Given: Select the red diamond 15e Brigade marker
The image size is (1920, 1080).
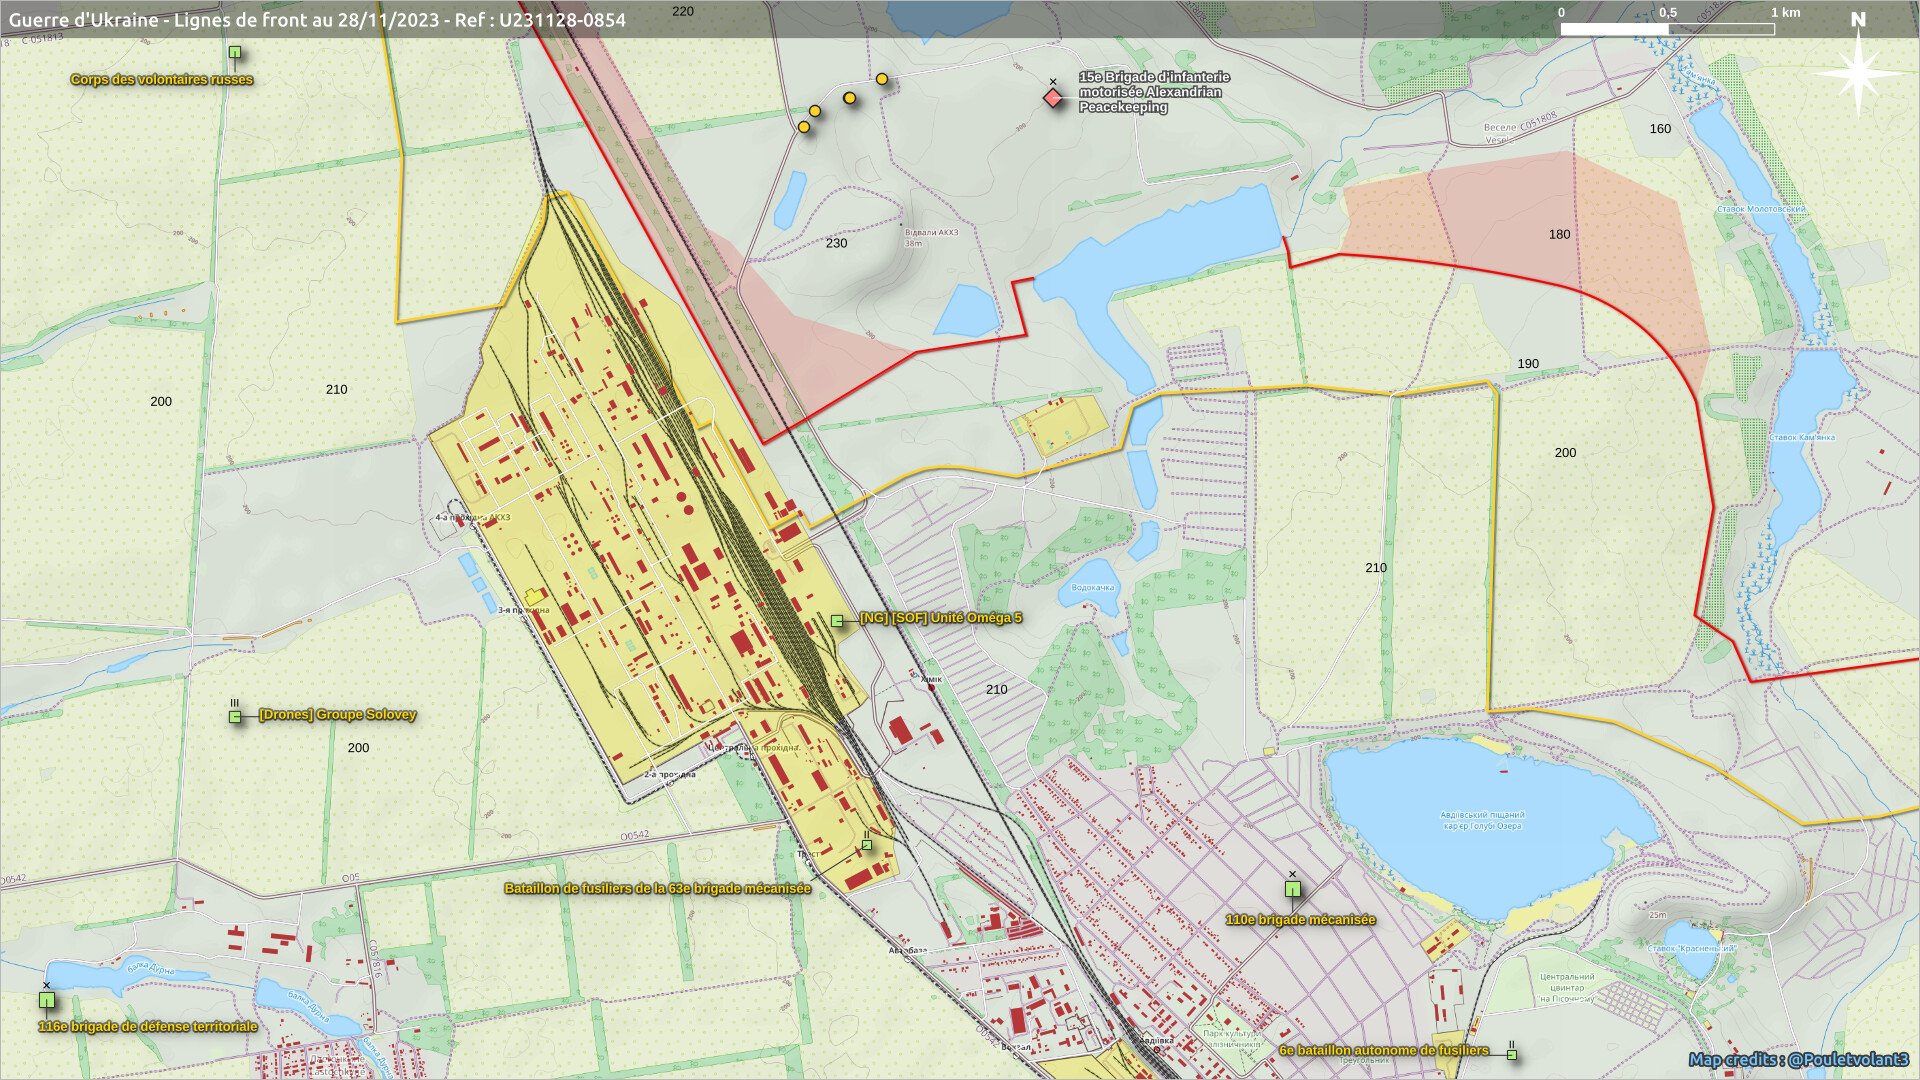Looking at the screenshot, I should click(x=1053, y=97).
